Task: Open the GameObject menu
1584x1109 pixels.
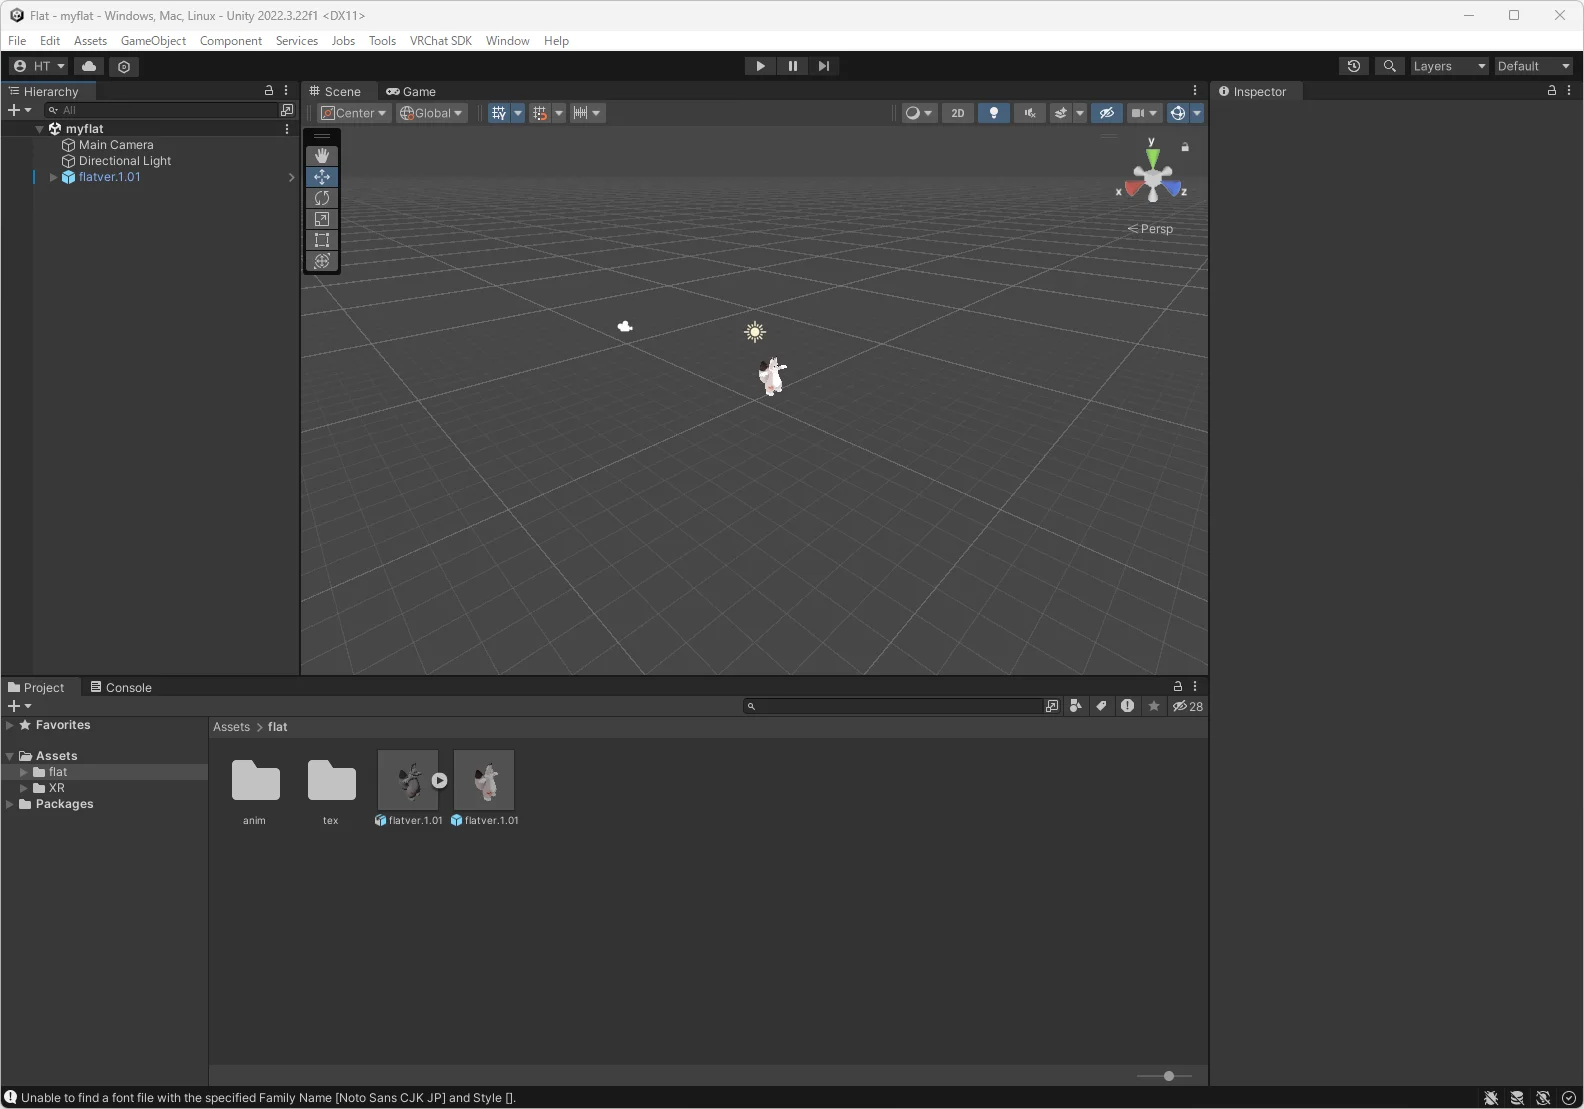Action: 153,41
